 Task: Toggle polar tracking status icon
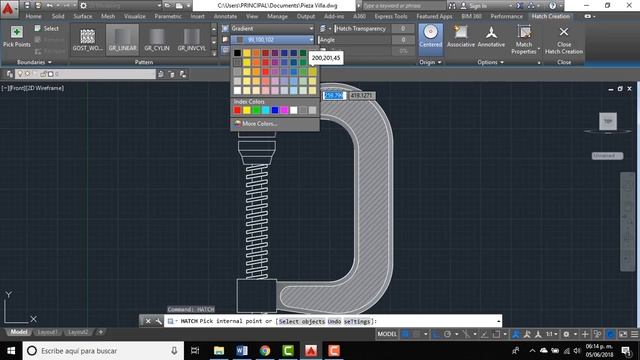(447, 334)
